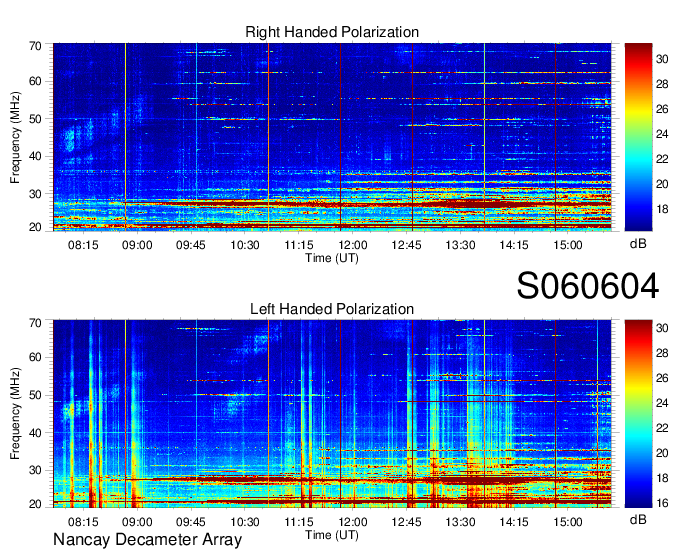Screen dimensions: 680x552
Task: Click the "11:15" time tick of Right Handed plot
Action: (x=299, y=245)
